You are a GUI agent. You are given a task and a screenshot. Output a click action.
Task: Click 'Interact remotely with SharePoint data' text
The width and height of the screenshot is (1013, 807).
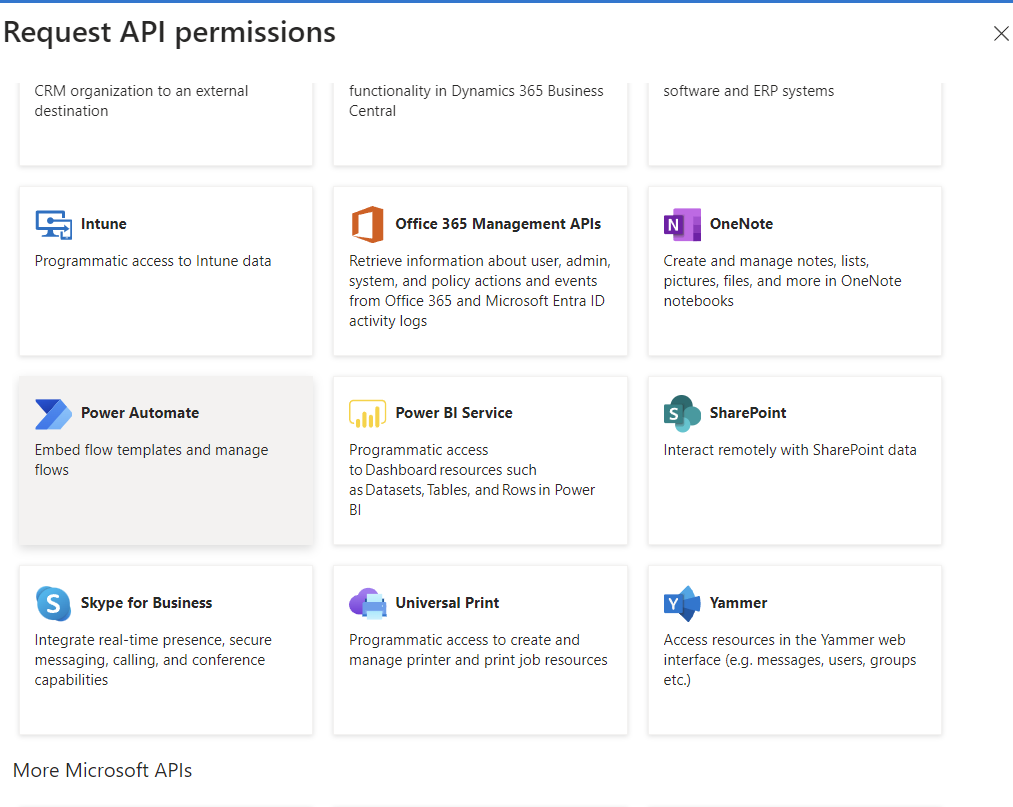tap(789, 450)
